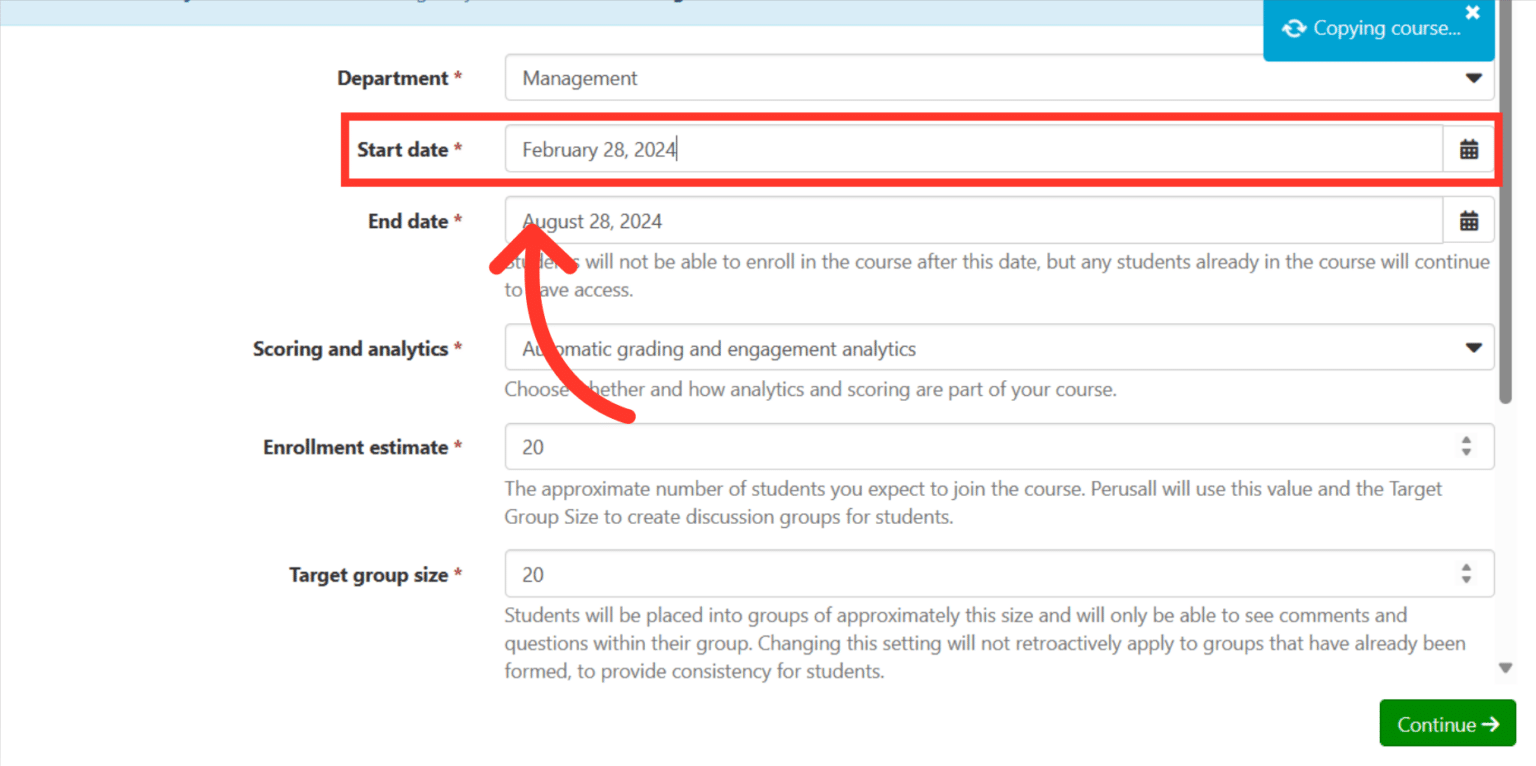
Task: Click the refresh icon in Copying course banner
Action: point(1295,28)
